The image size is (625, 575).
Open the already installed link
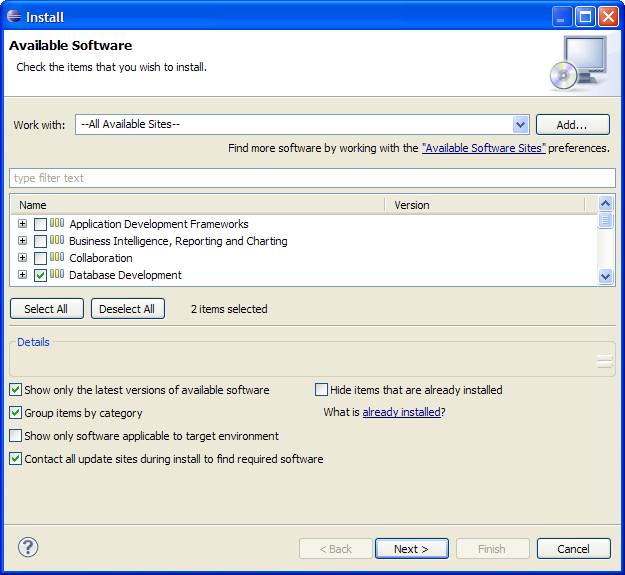(401, 412)
